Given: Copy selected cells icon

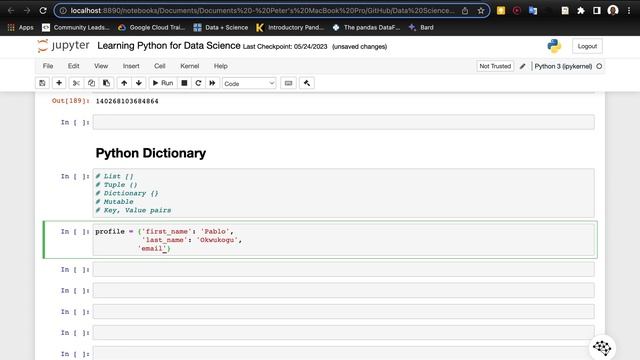Looking at the screenshot, I should coord(91,83).
